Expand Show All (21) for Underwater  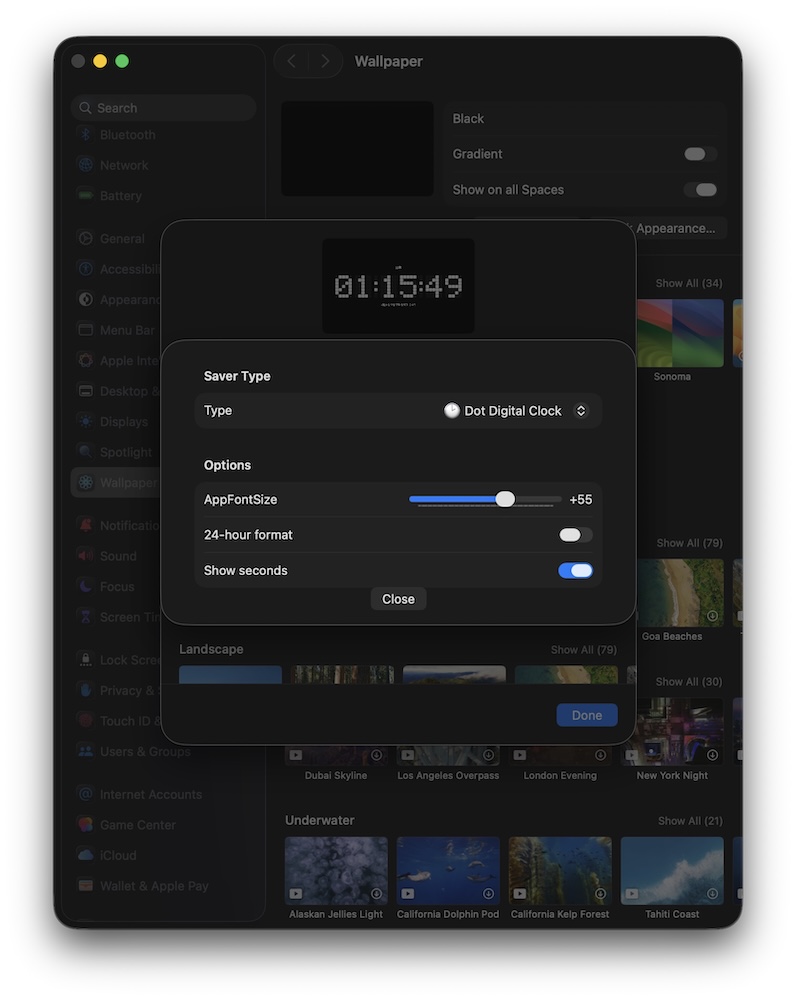click(x=690, y=821)
